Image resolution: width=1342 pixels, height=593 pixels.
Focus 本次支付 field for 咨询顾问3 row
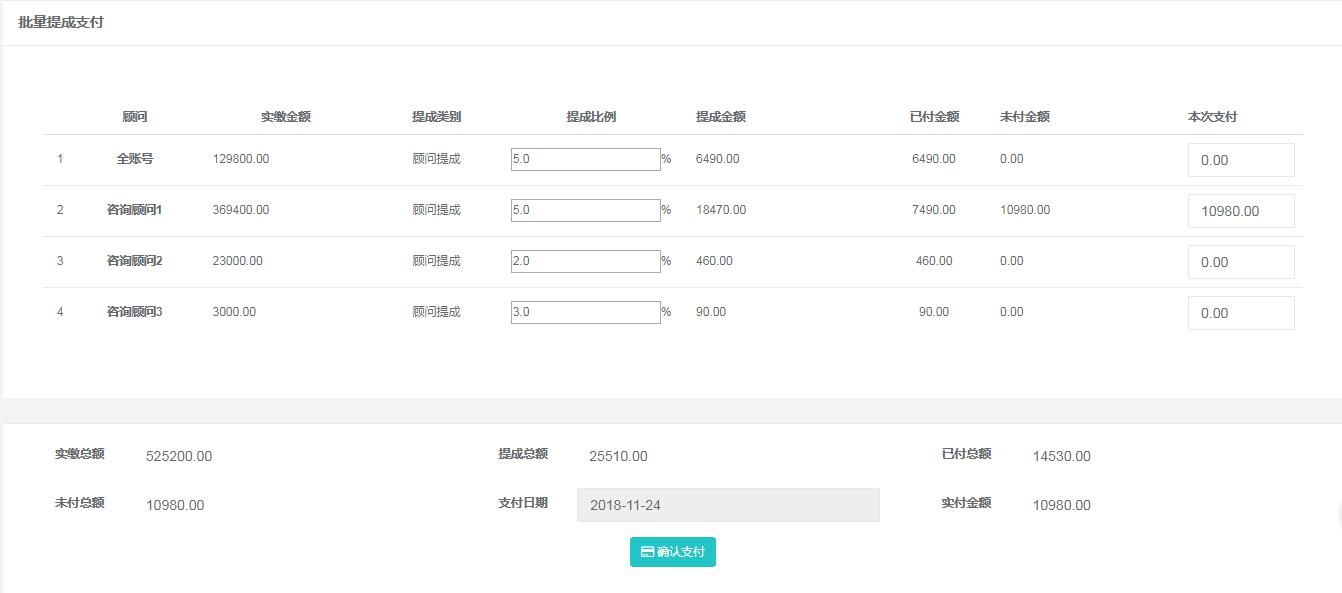pyautogui.click(x=1241, y=313)
